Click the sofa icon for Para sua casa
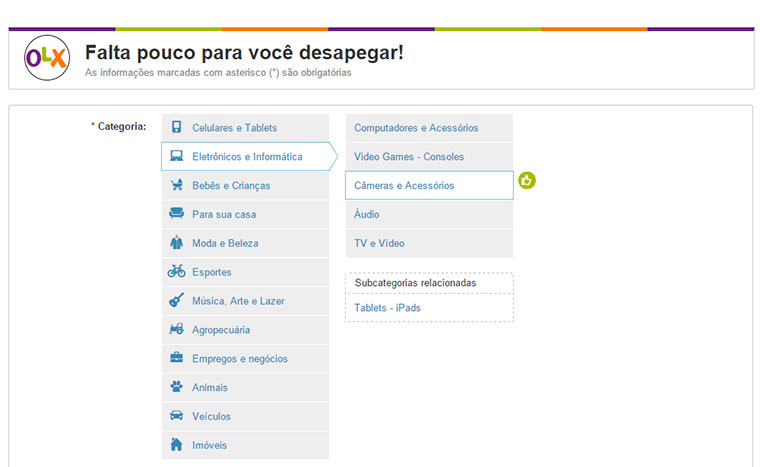760x467 pixels. [x=176, y=214]
